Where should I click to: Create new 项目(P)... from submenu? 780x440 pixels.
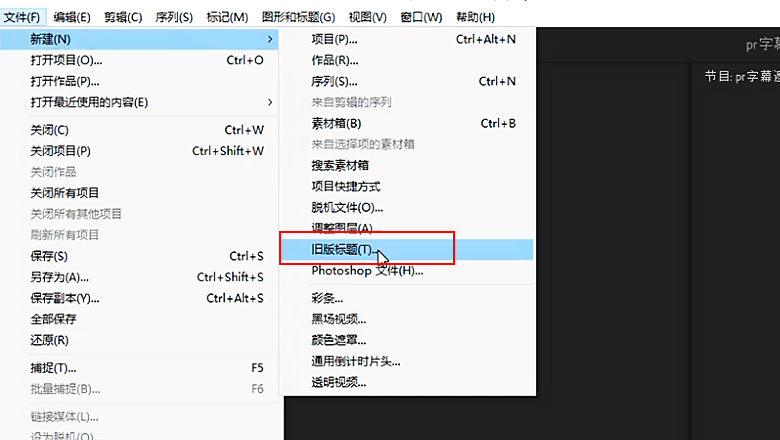click(407, 39)
